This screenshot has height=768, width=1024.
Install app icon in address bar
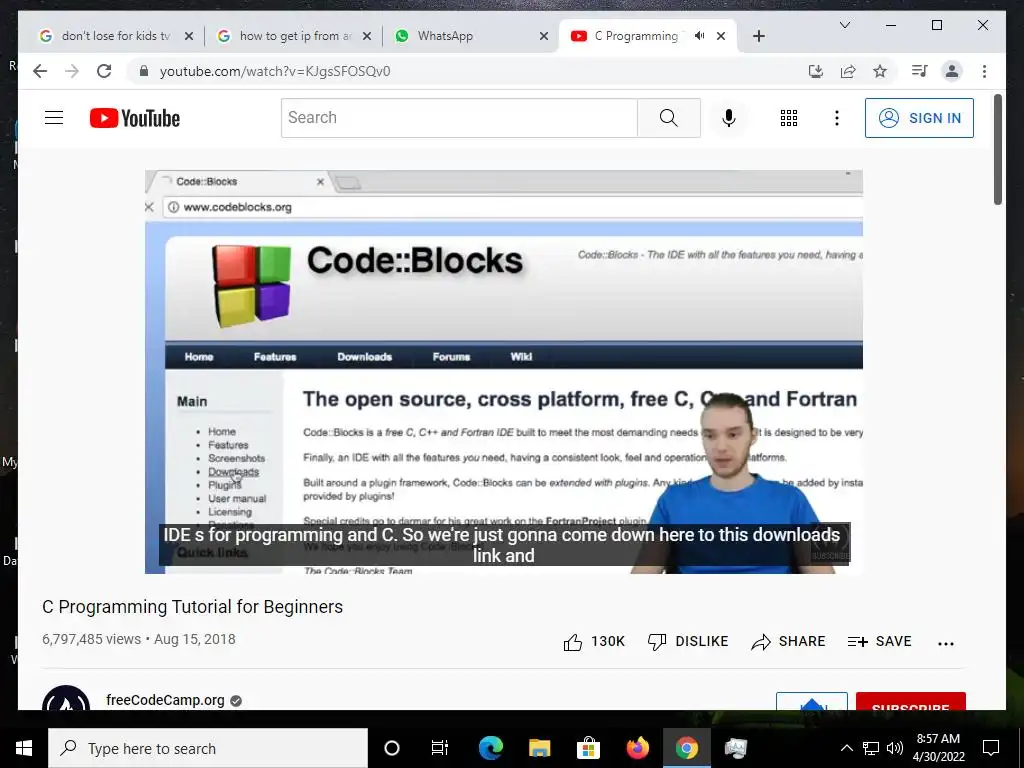(x=816, y=71)
